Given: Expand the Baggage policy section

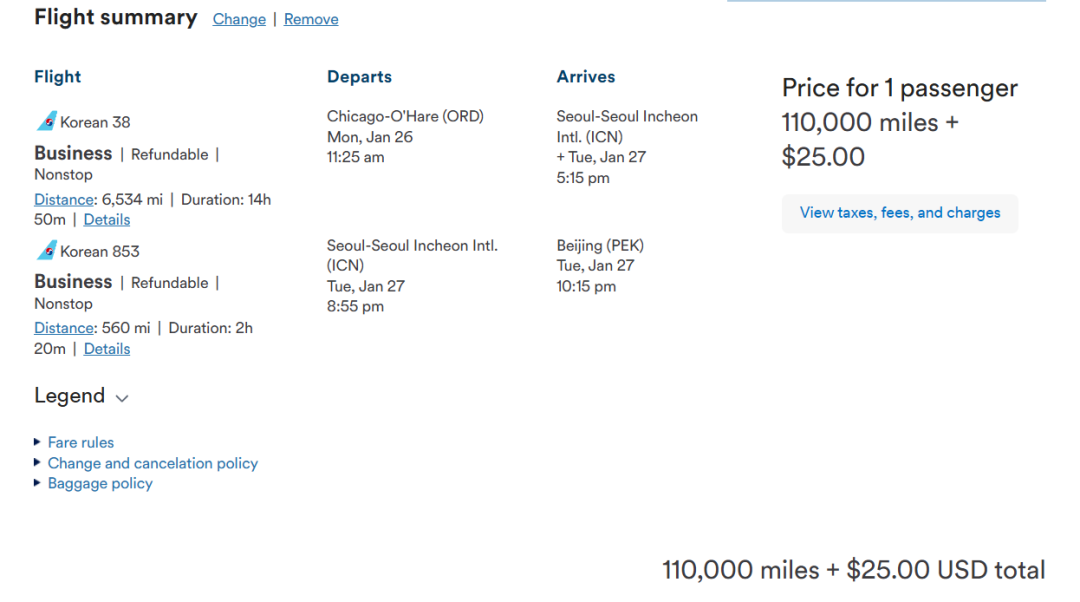Looking at the screenshot, I should click(x=100, y=484).
